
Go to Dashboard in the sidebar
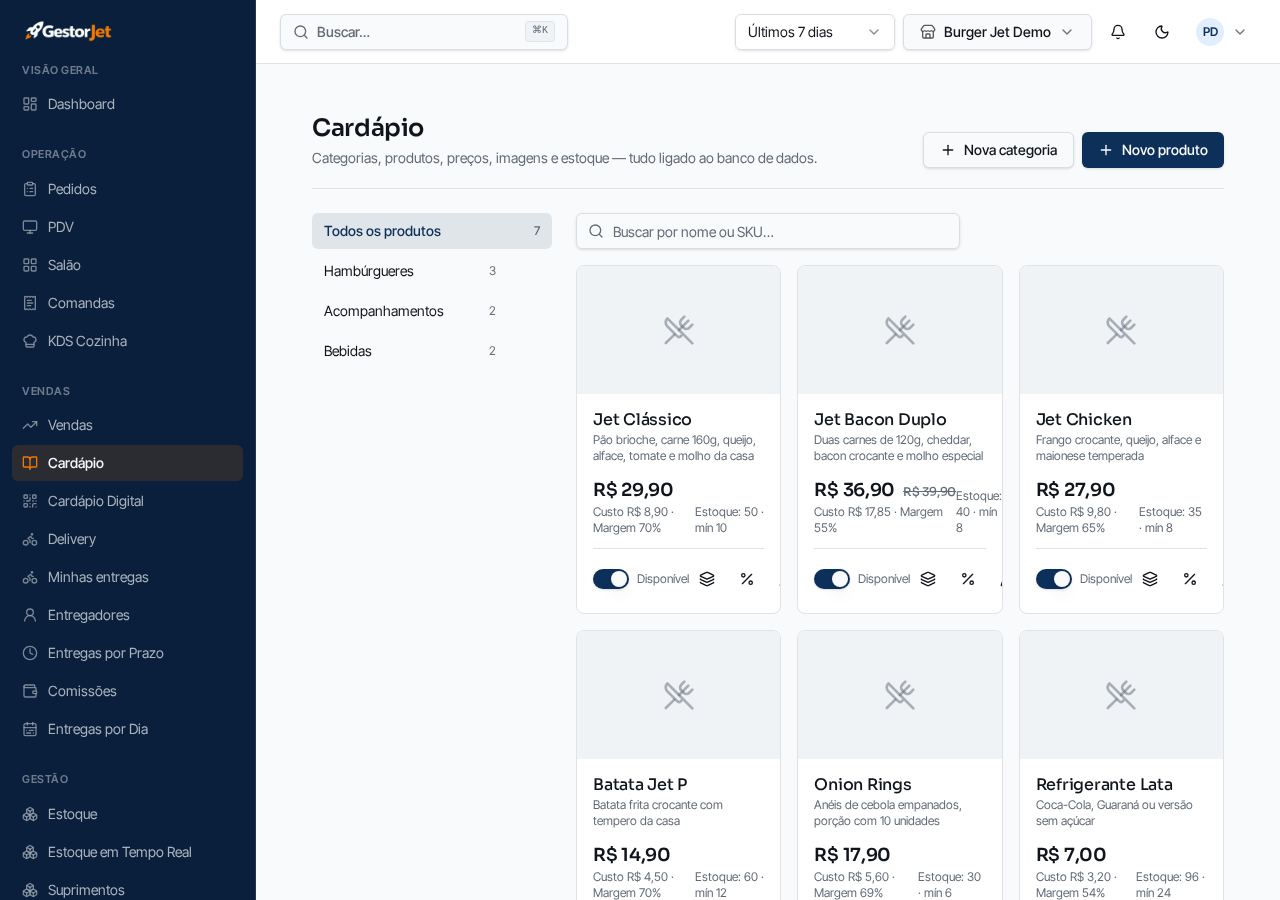click(x=127, y=104)
